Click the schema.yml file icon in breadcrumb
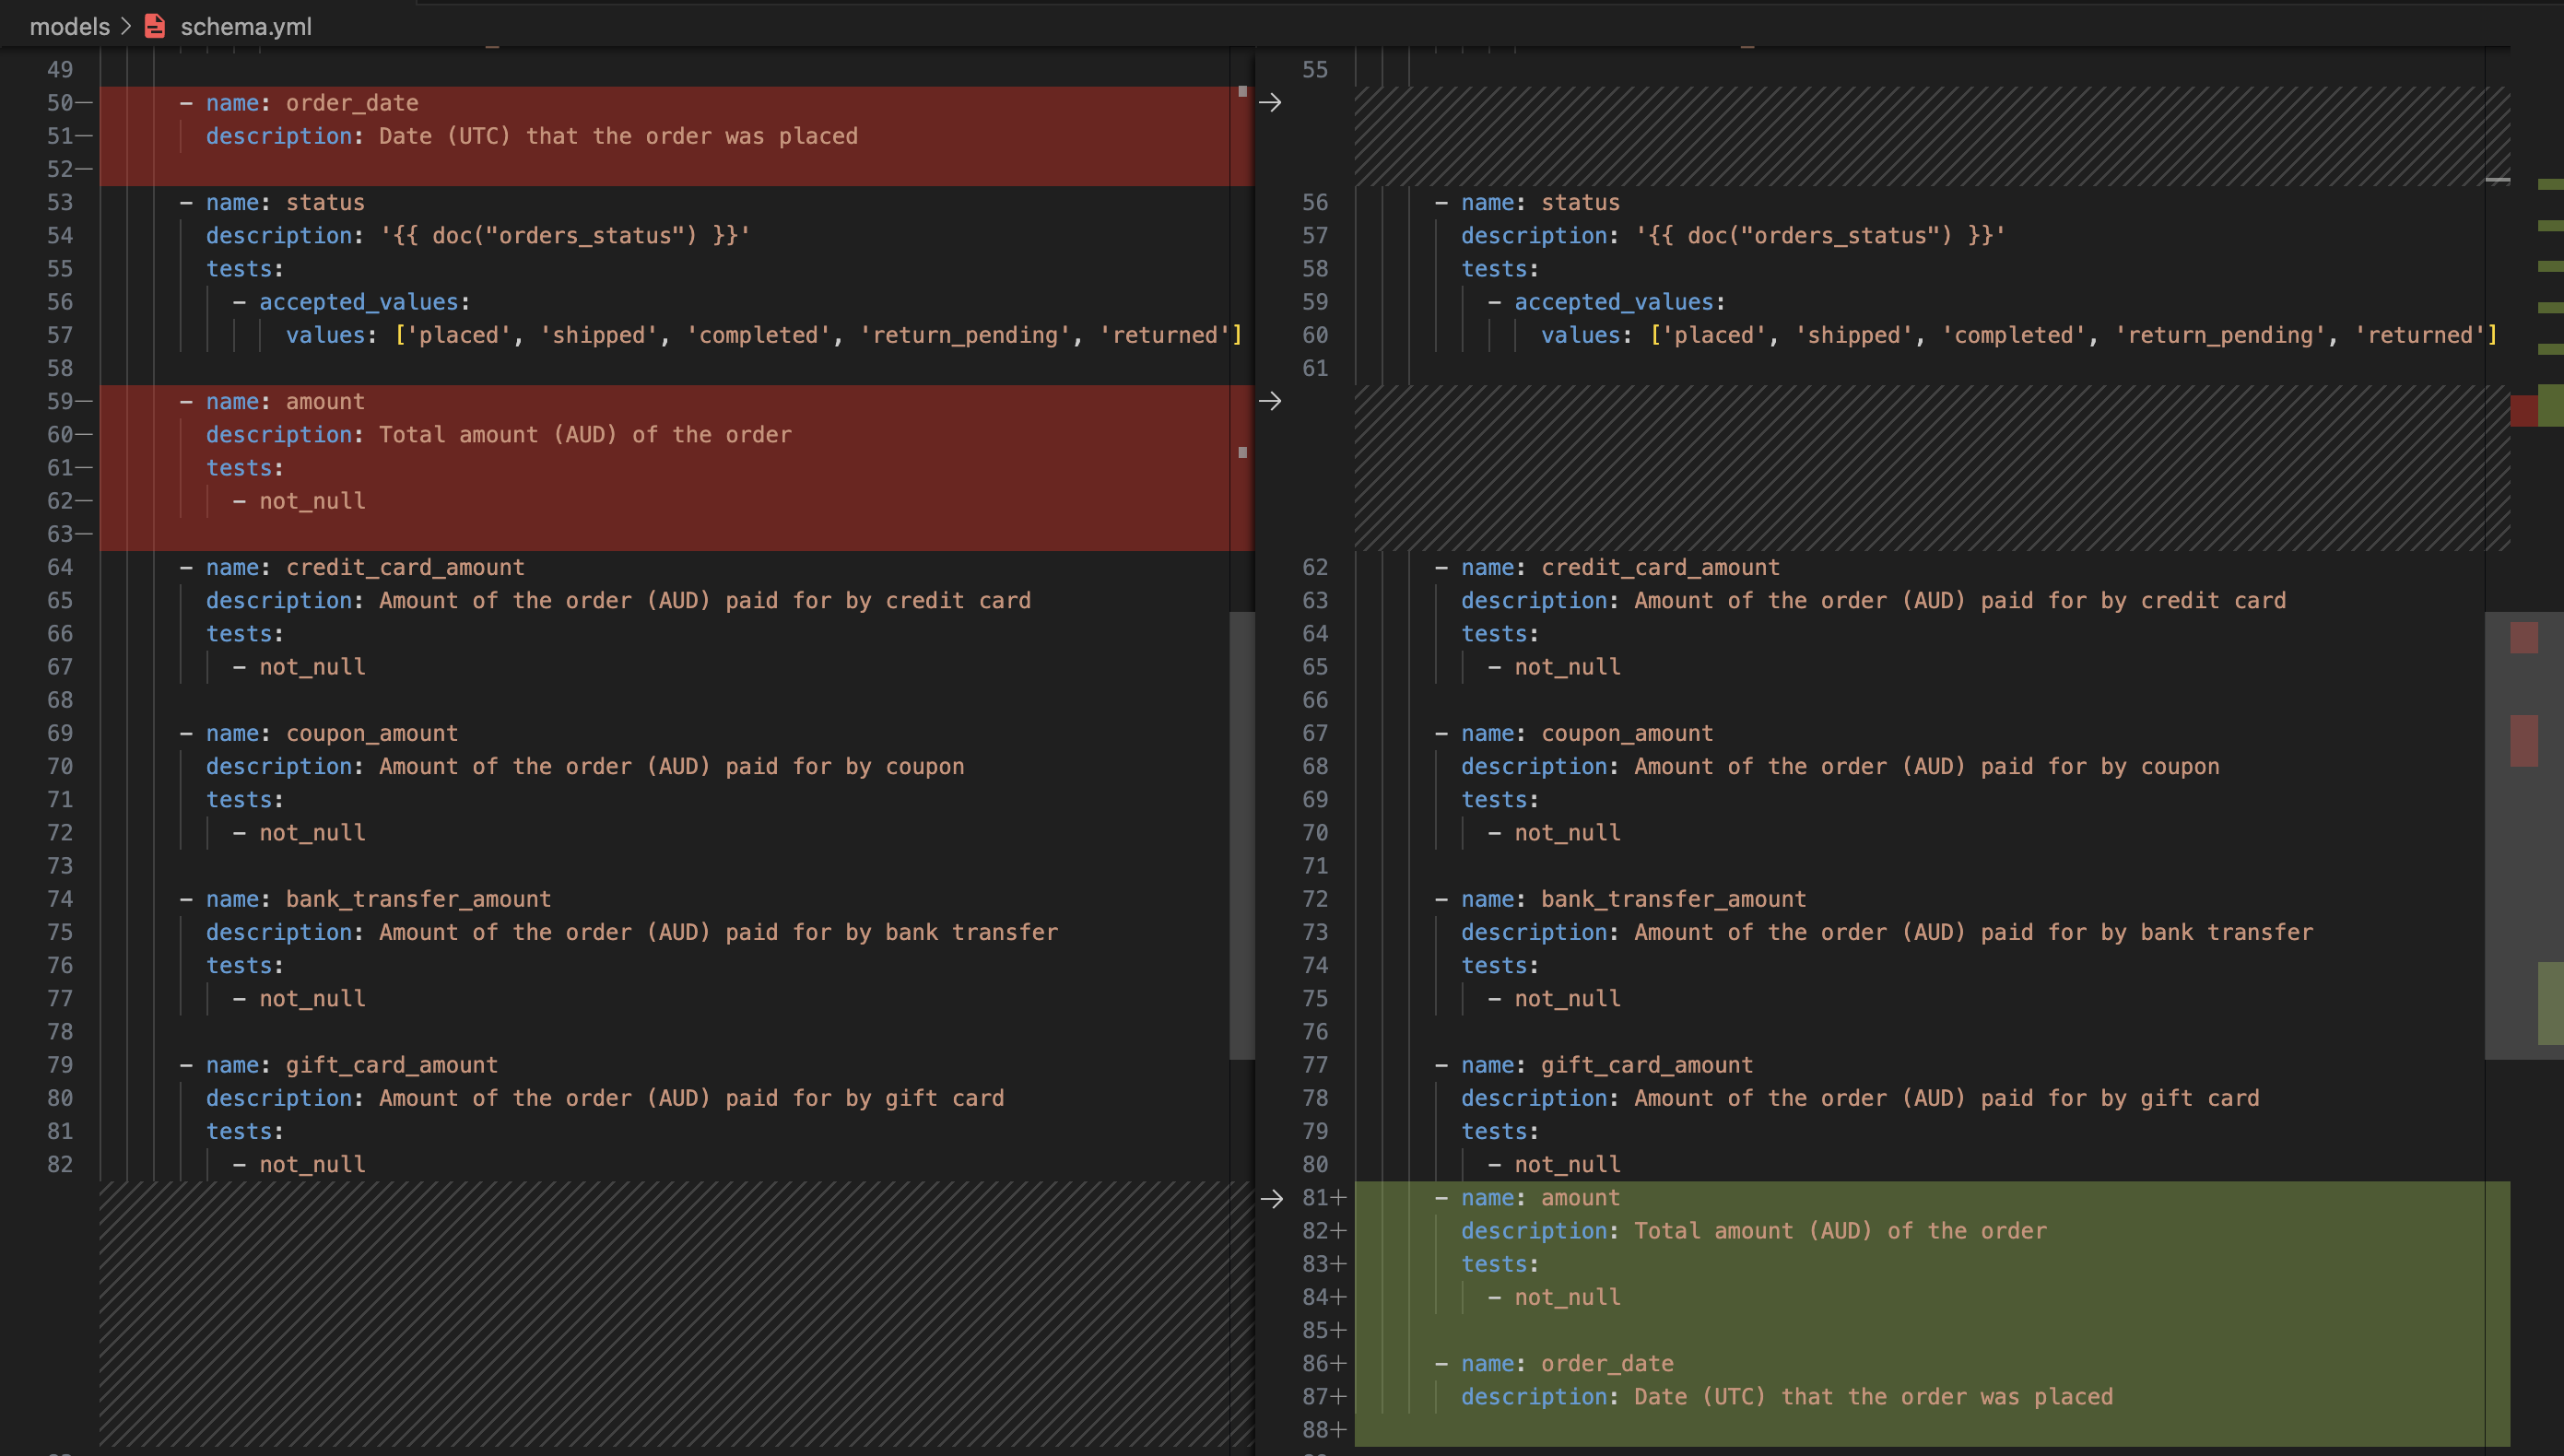 pos(155,26)
